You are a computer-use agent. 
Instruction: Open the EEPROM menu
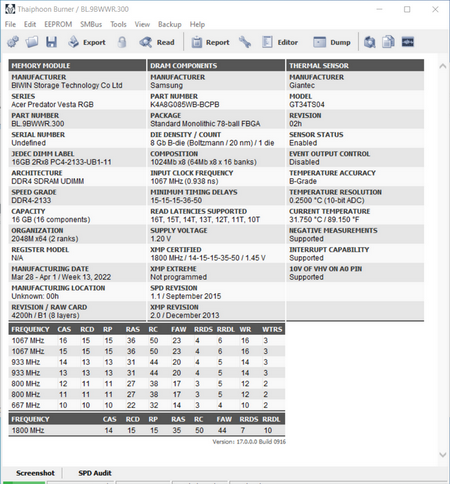[58, 24]
